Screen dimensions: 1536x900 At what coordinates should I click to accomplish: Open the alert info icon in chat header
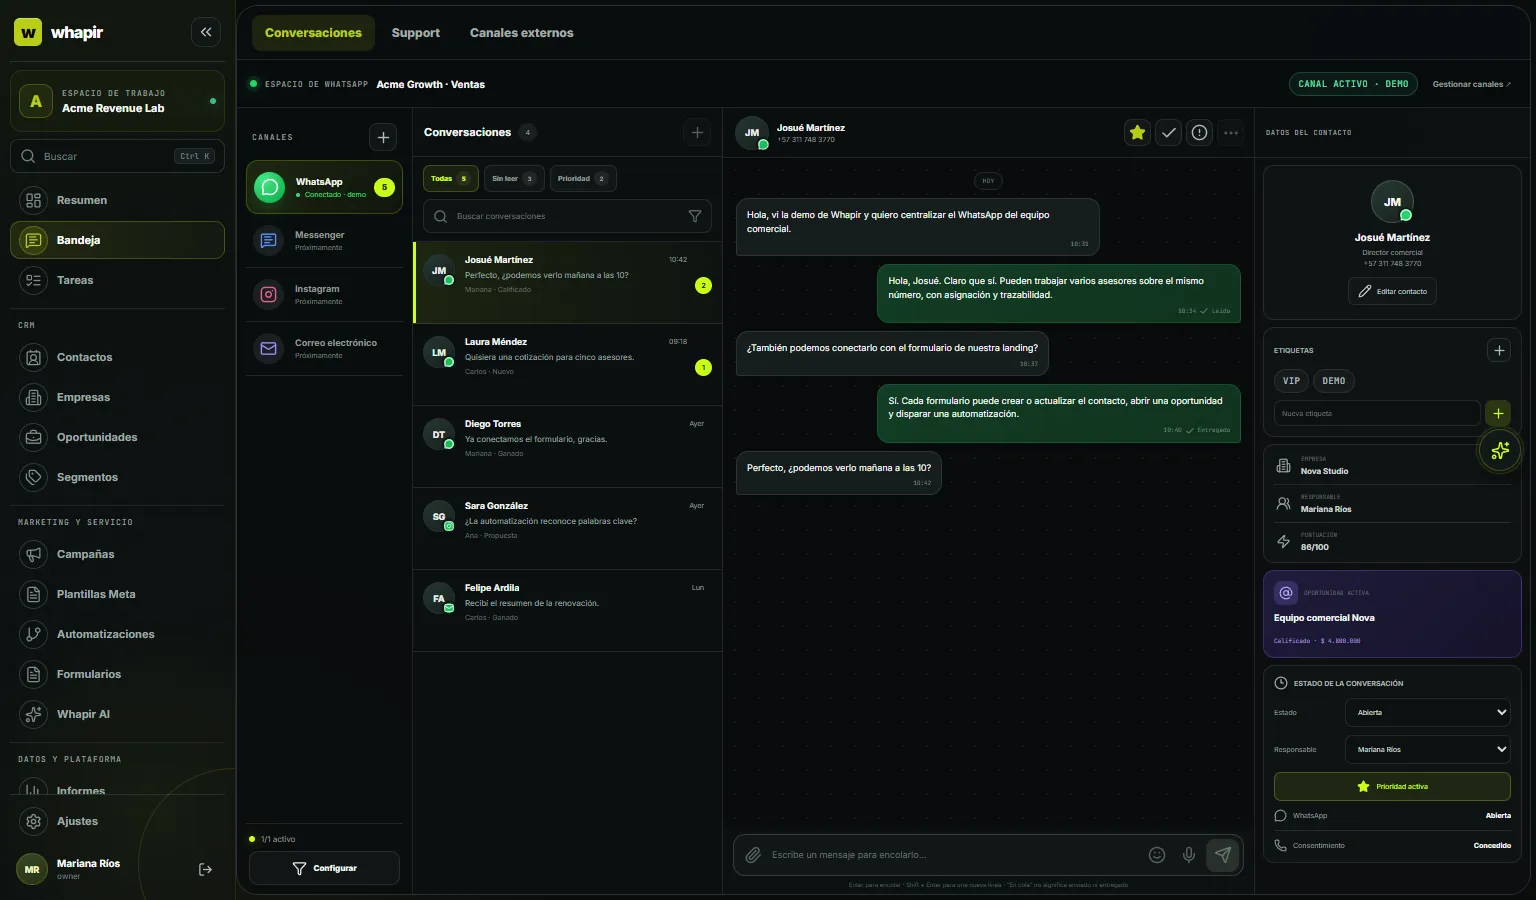(x=1199, y=132)
